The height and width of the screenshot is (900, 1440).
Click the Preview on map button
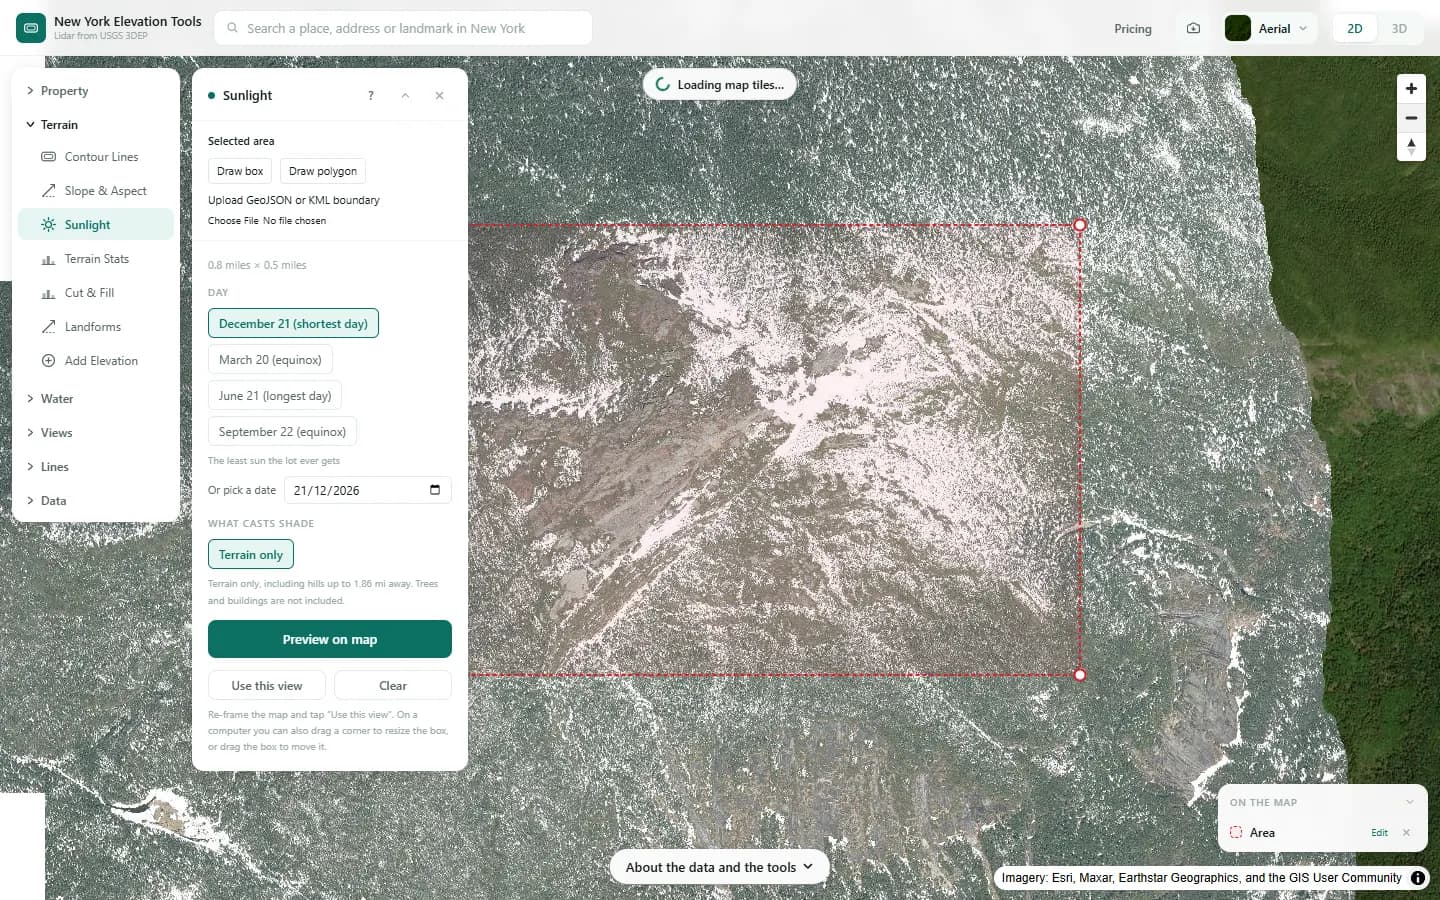330,639
